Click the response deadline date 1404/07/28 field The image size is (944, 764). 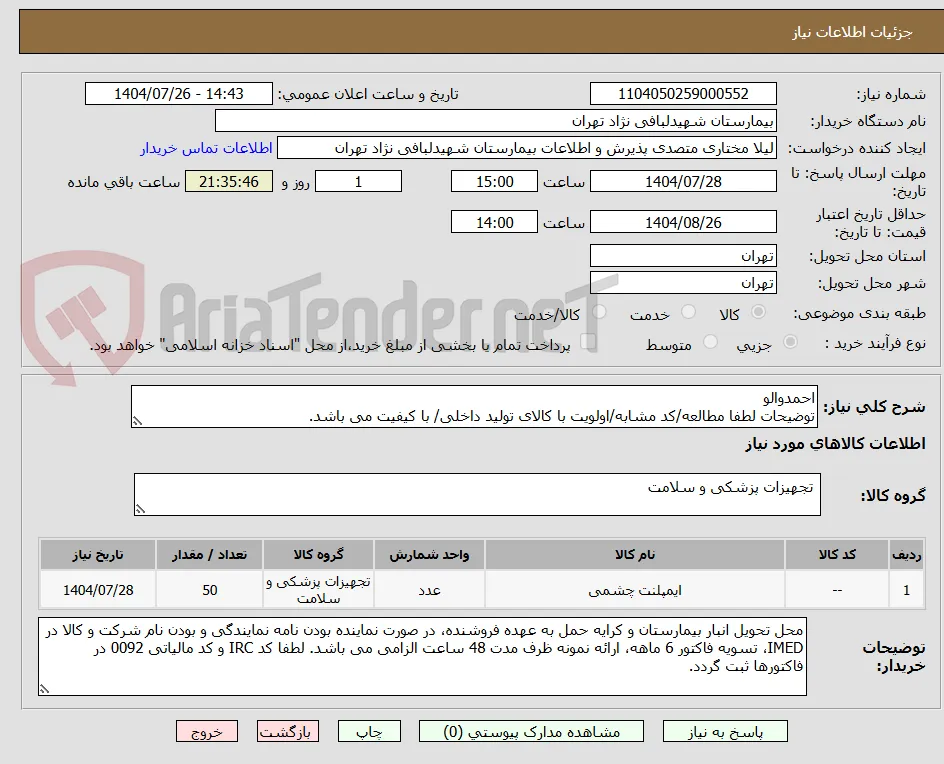pos(683,181)
